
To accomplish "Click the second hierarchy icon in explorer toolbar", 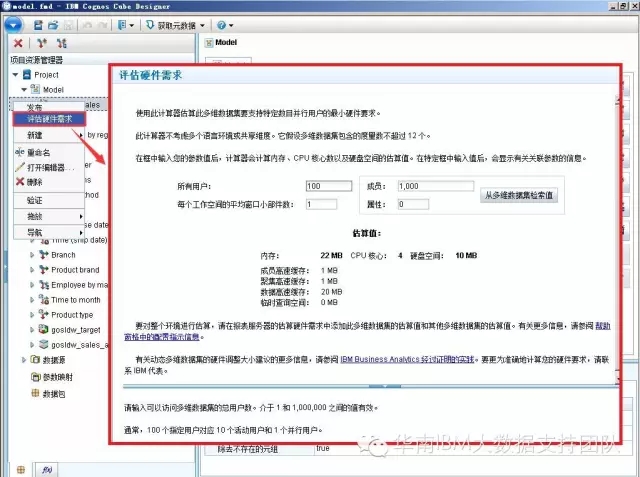I will [x=62, y=43].
